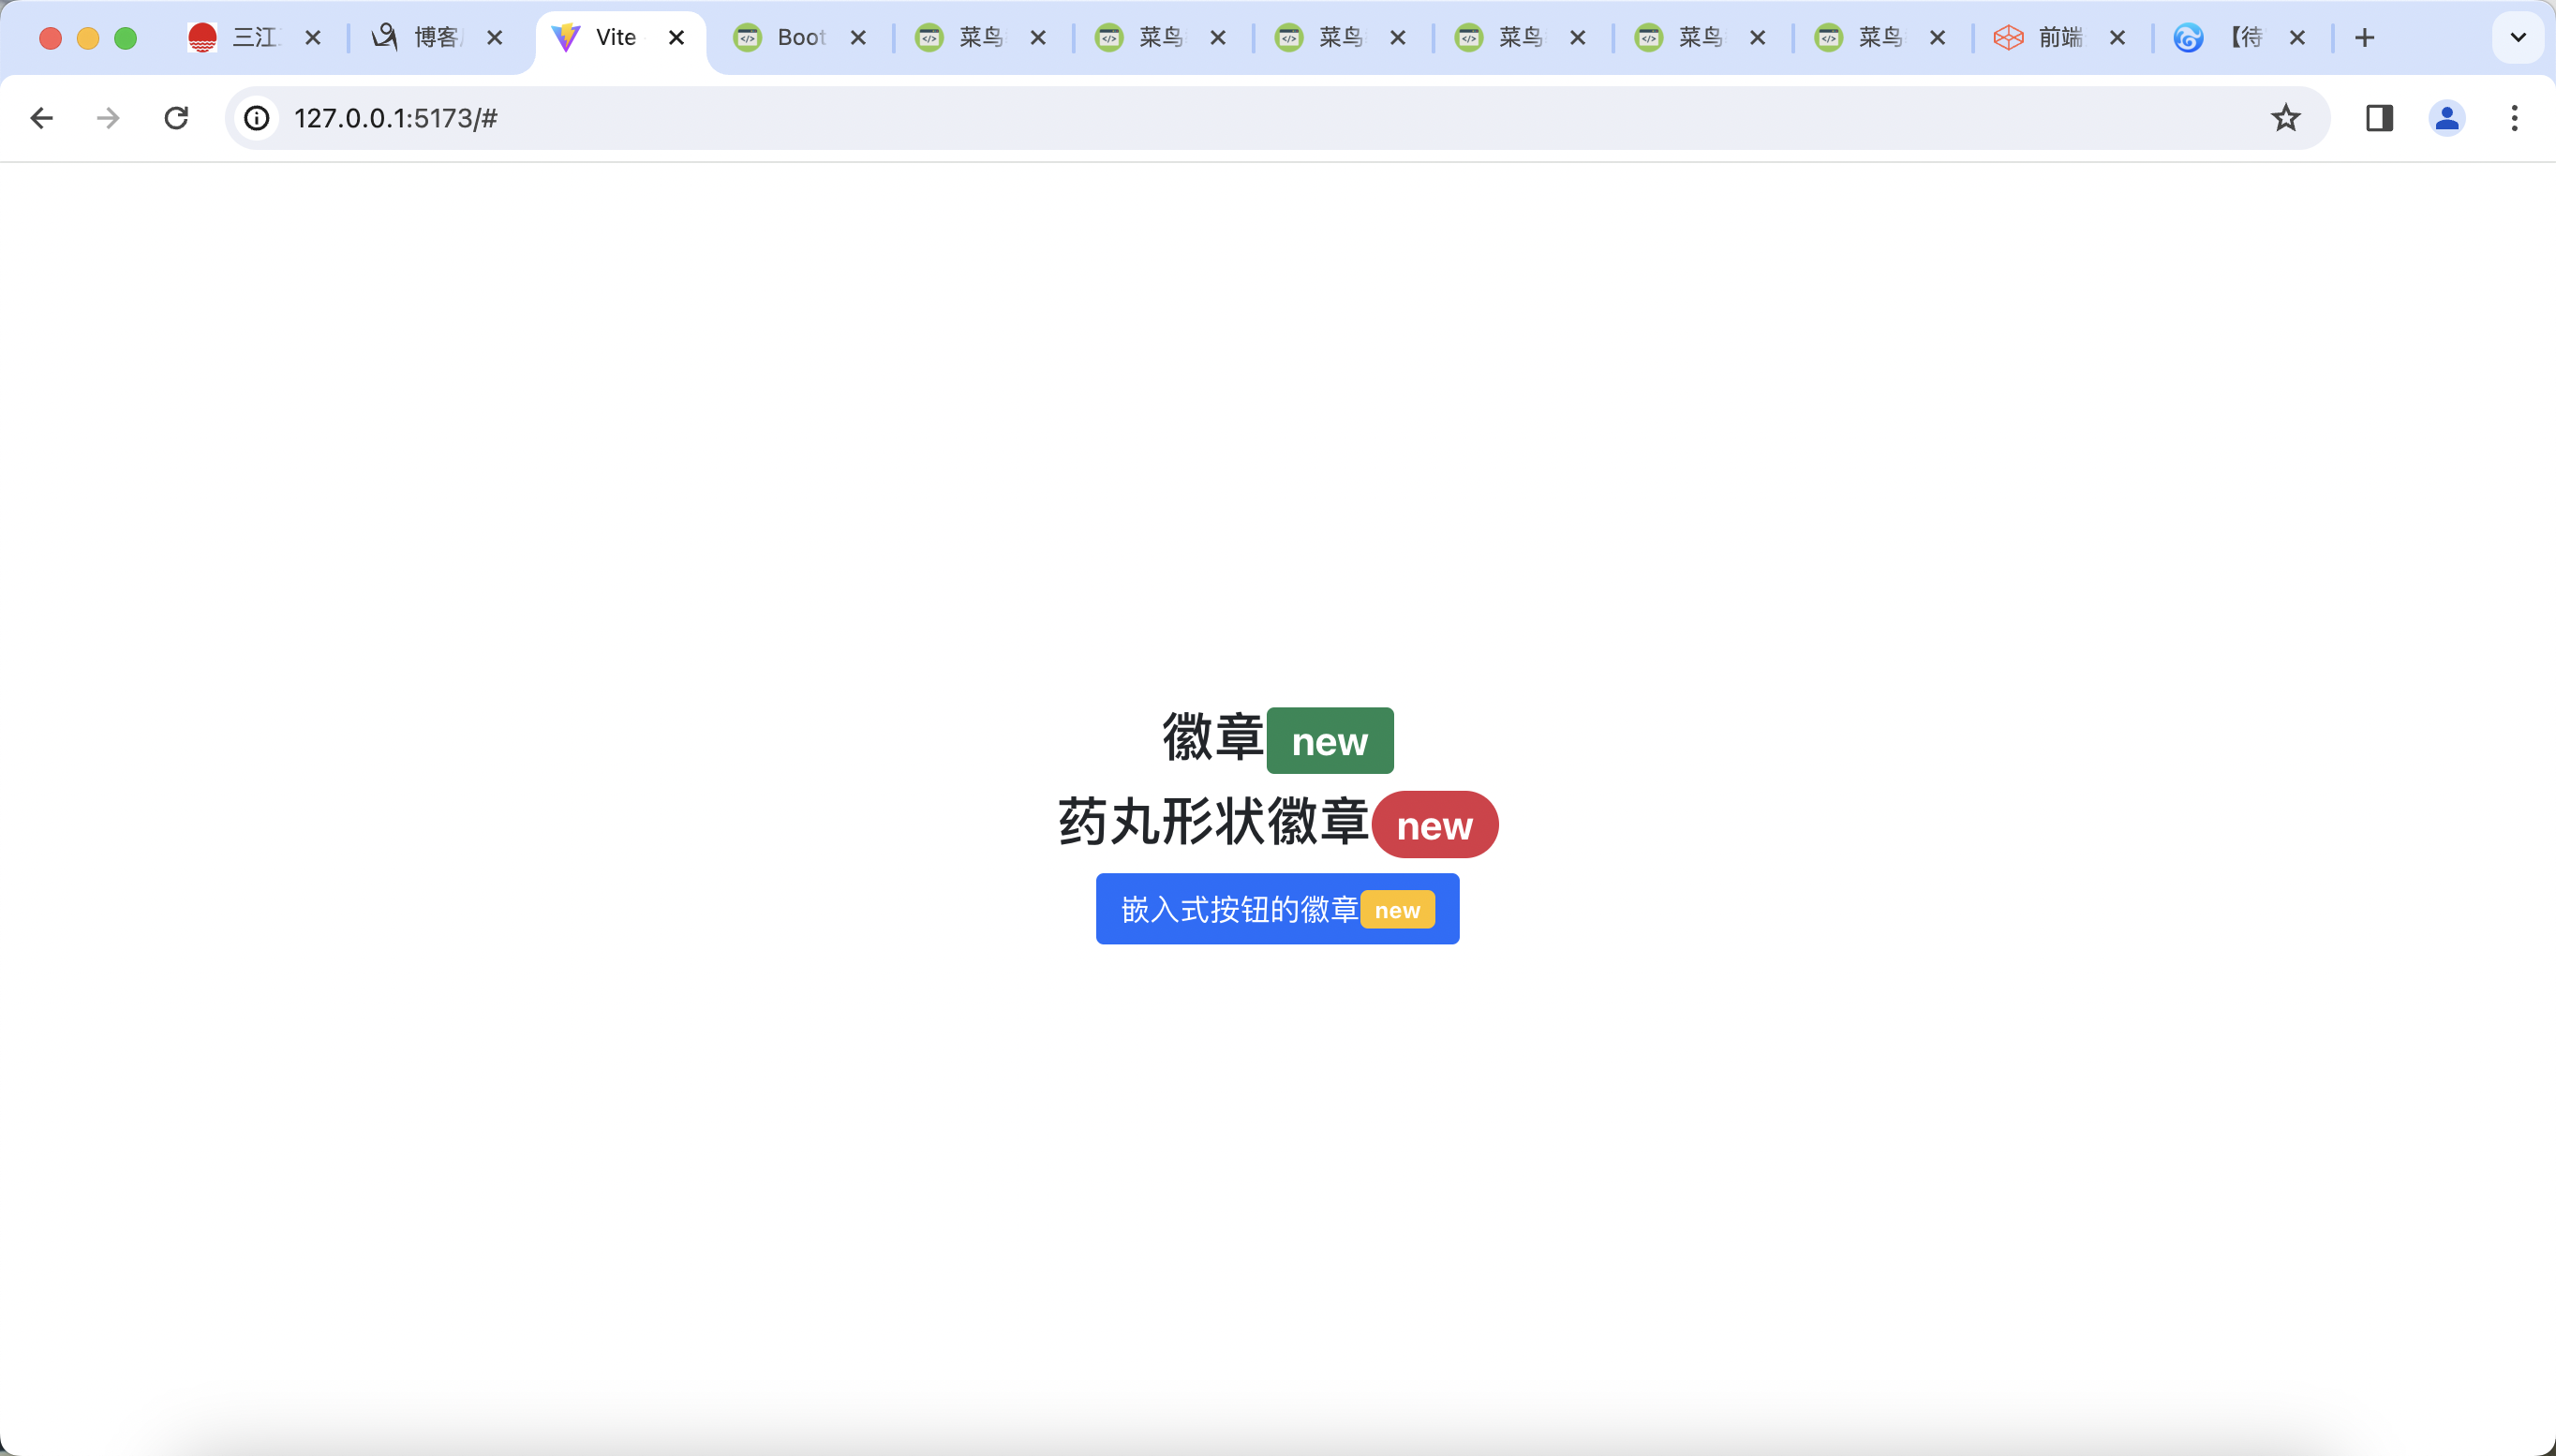Viewport: 2556px width, 1456px height.
Task: Open the browser side panel
Action: tap(2379, 118)
